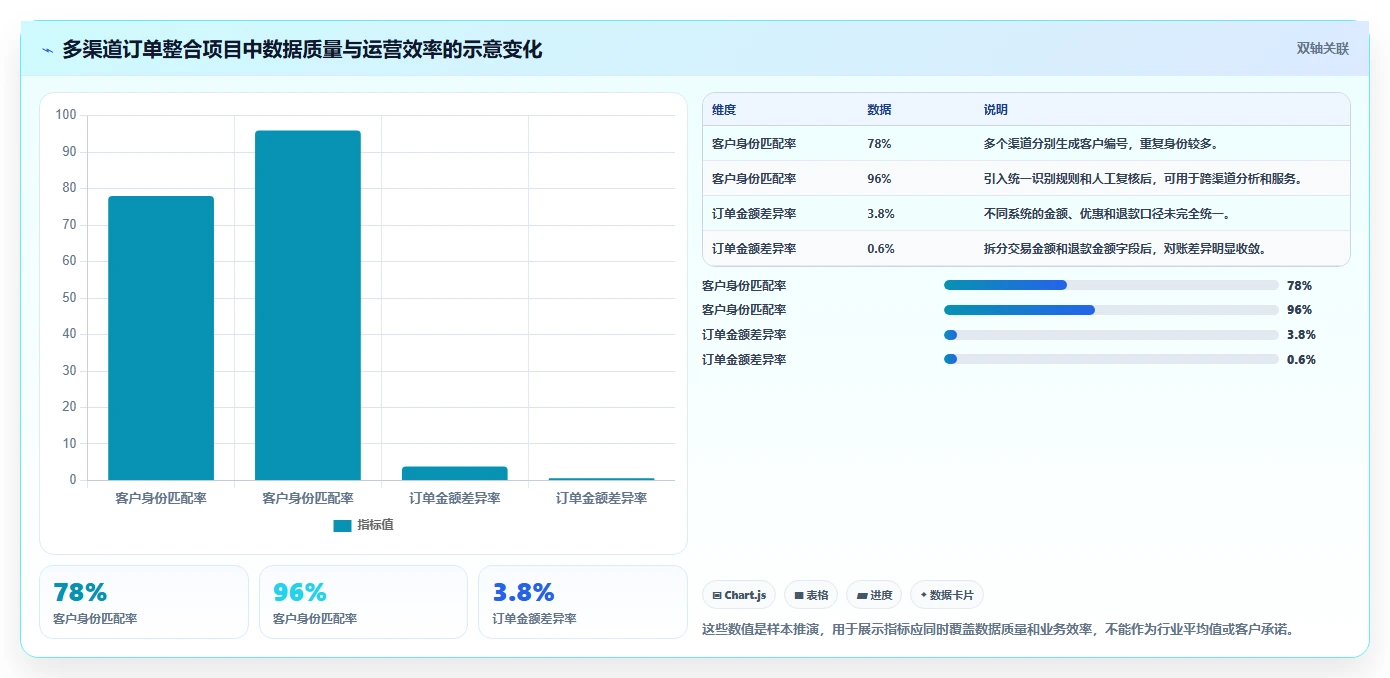This screenshot has width=1390, height=678.
Task: Open the 3.8% 订单金额差异率 data card
Action: coord(583,602)
